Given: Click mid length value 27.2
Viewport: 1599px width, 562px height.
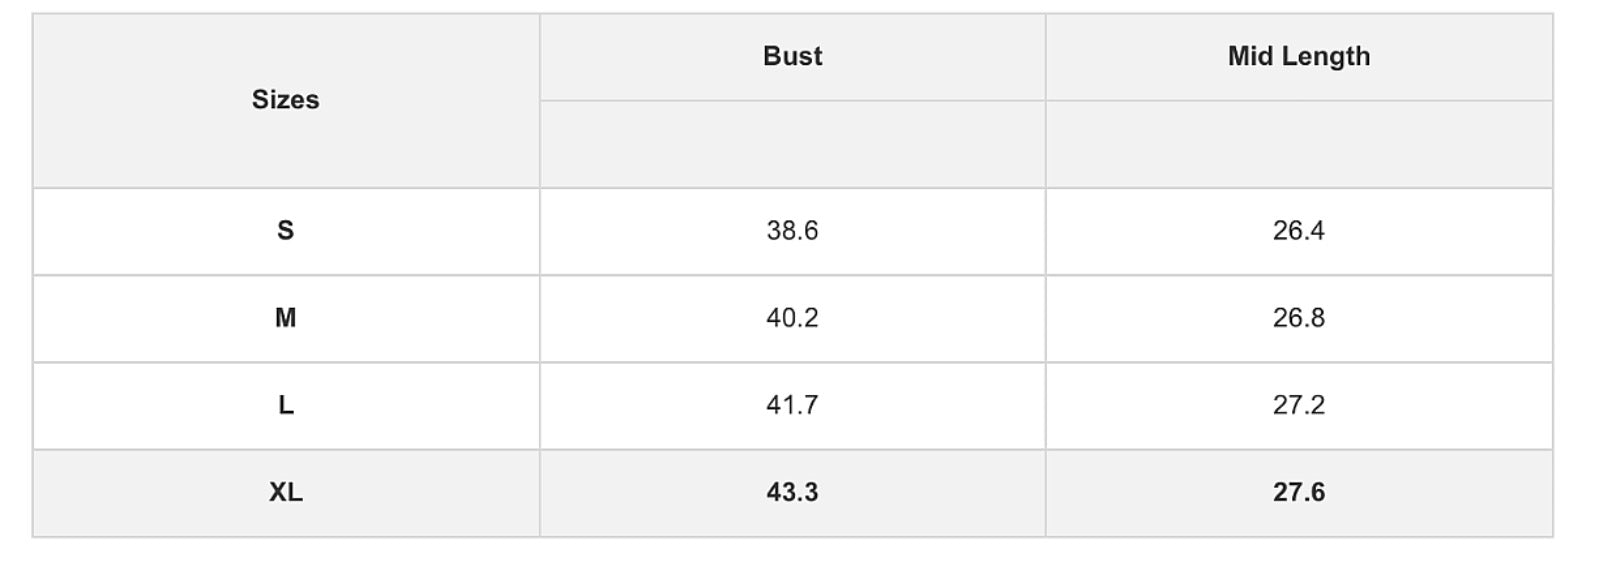Looking at the screenshot, I should [1299, 405].
